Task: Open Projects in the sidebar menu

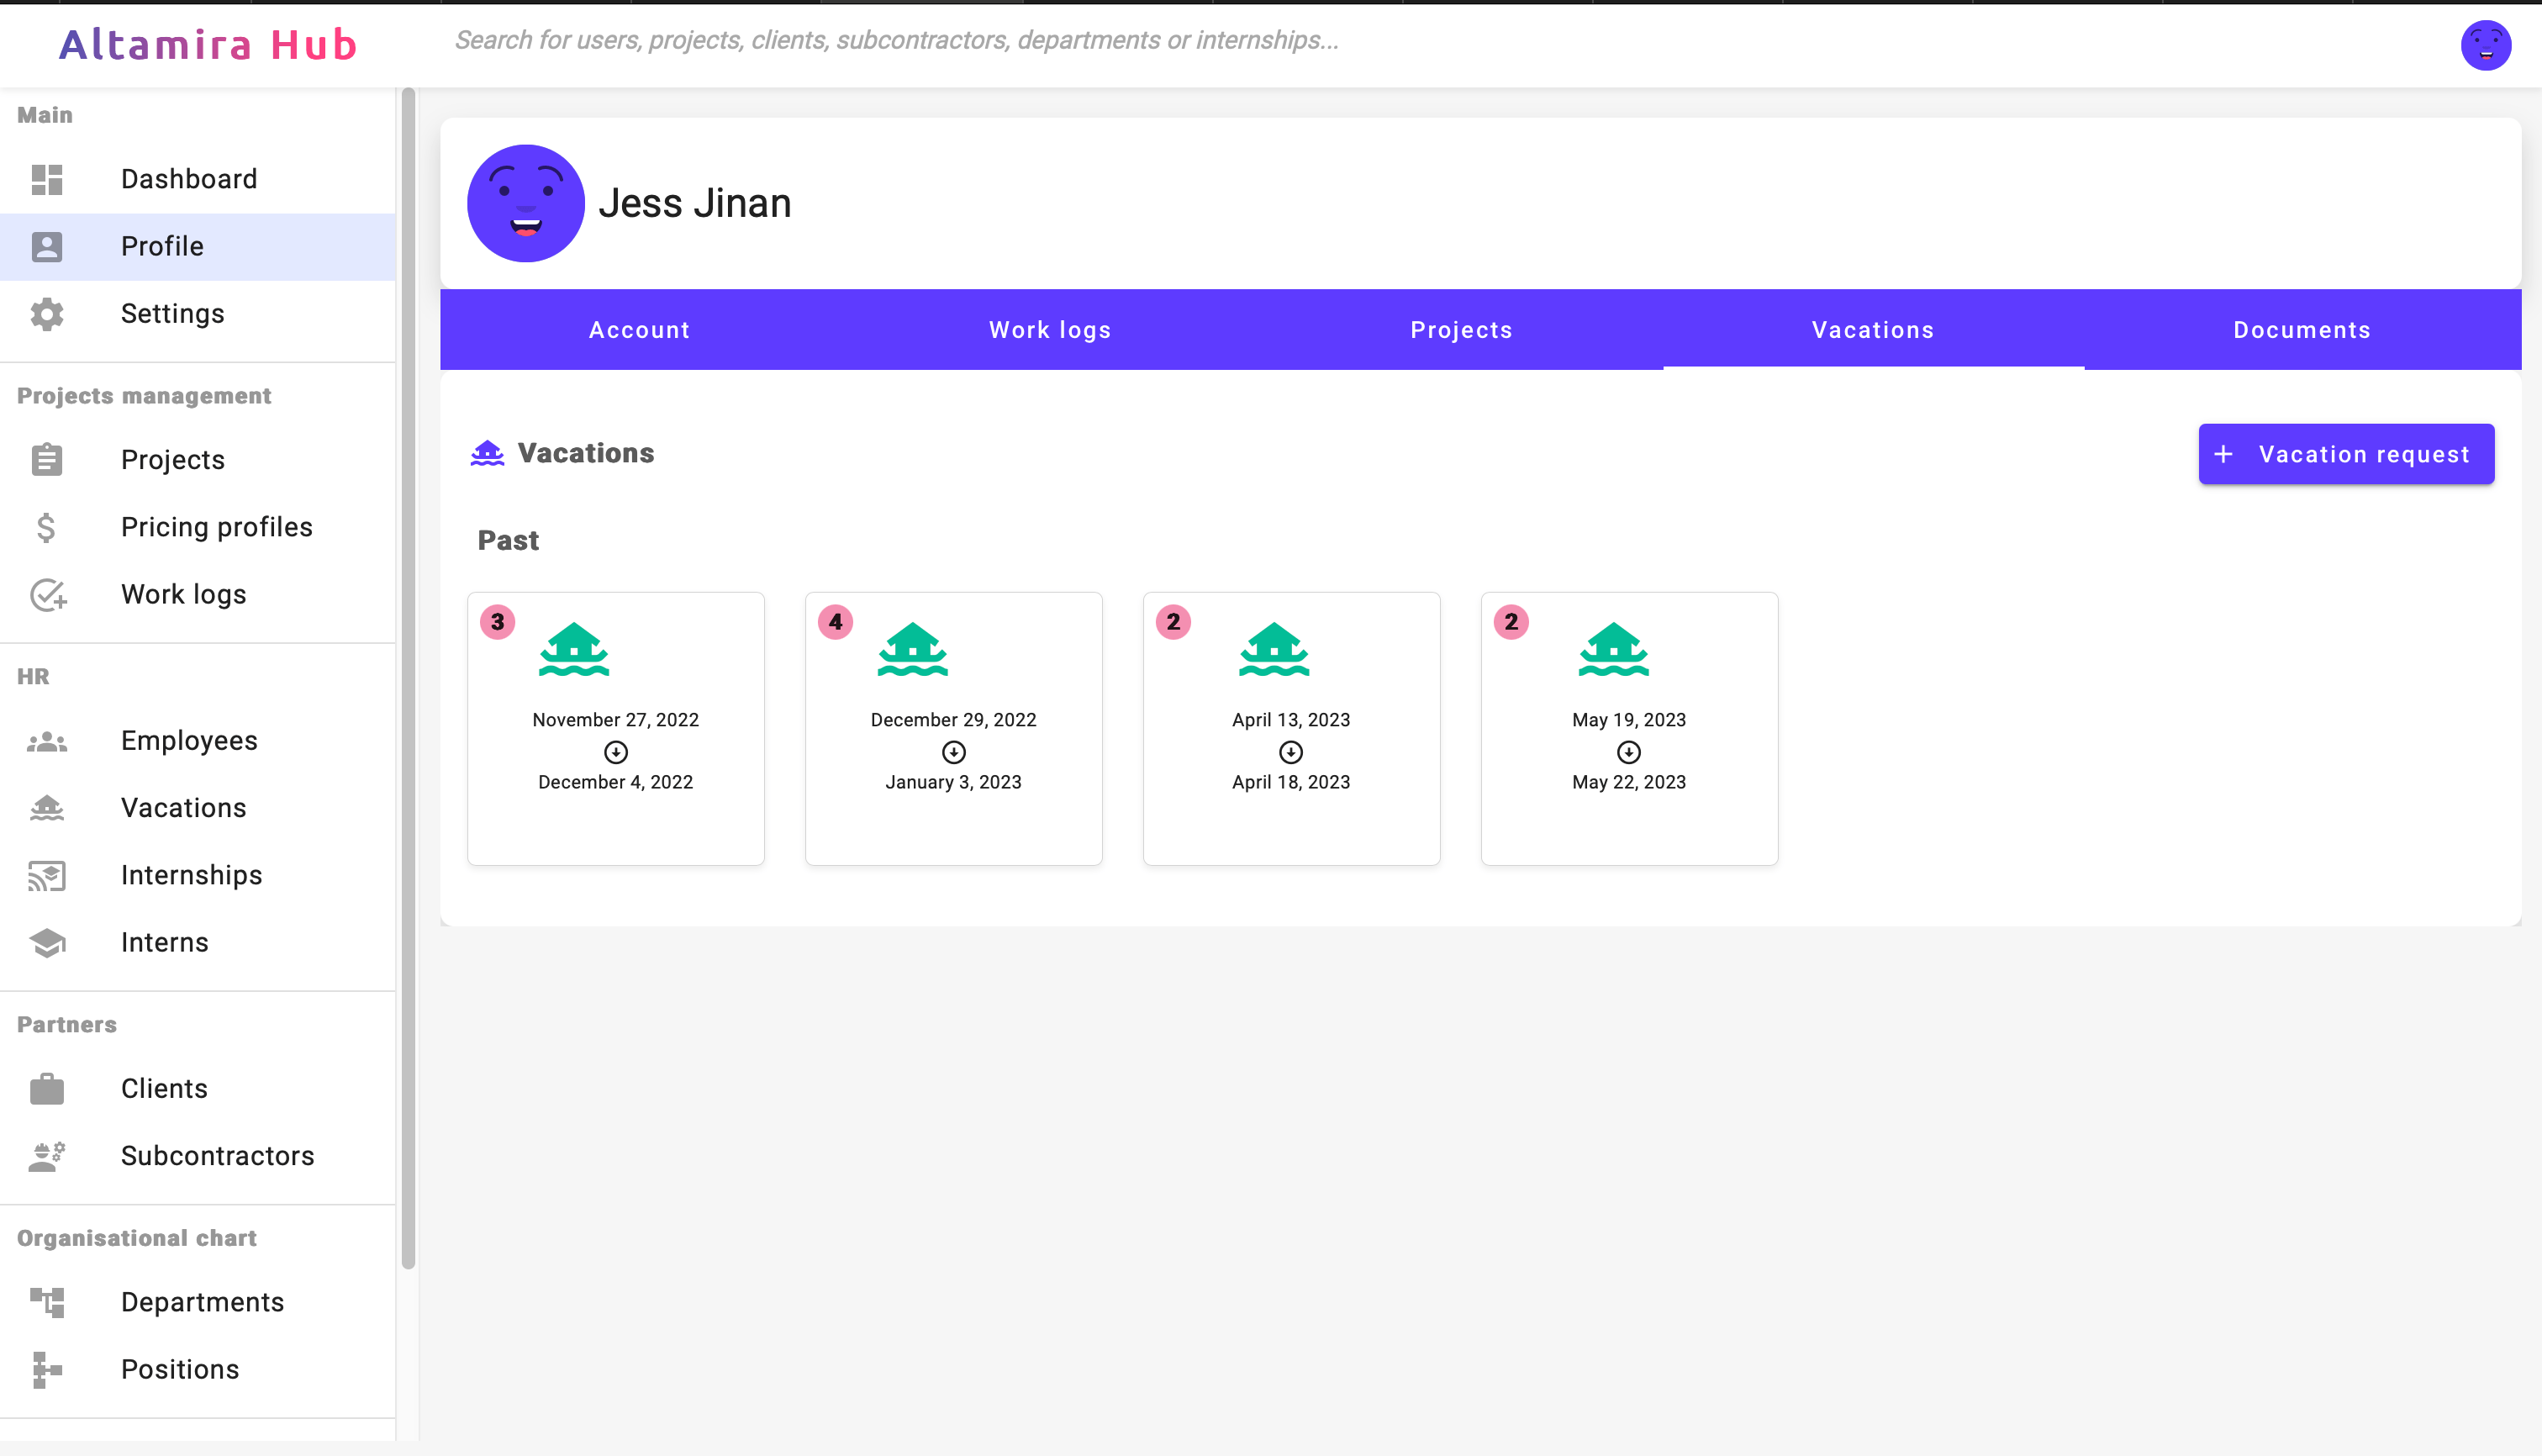Action: (172, 460)
